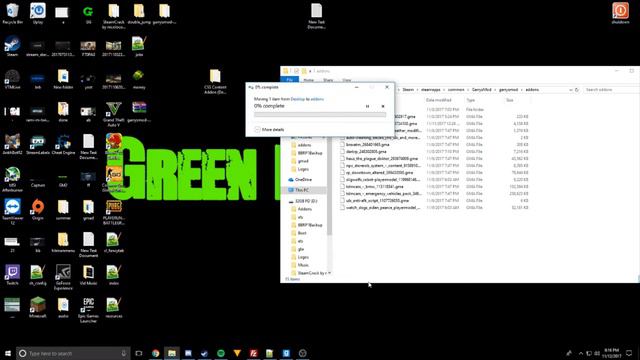Open FileZilla from the taskbar
Viewport: 640px width, 360px height.
pyautogui.click(x=253, y=353)
